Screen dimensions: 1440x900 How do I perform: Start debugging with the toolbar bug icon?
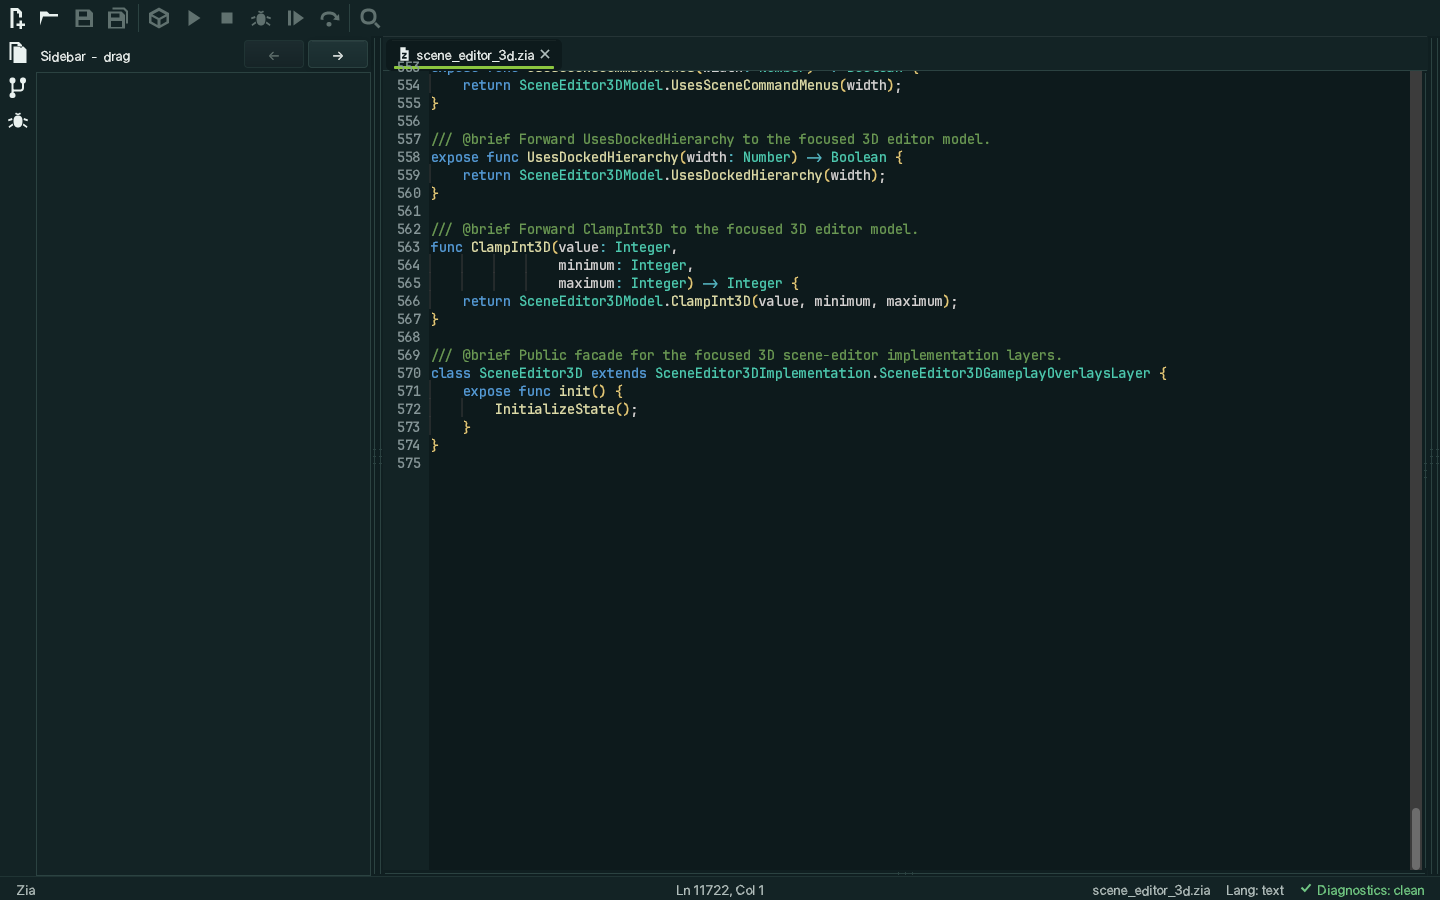click(x=261, y=18)
